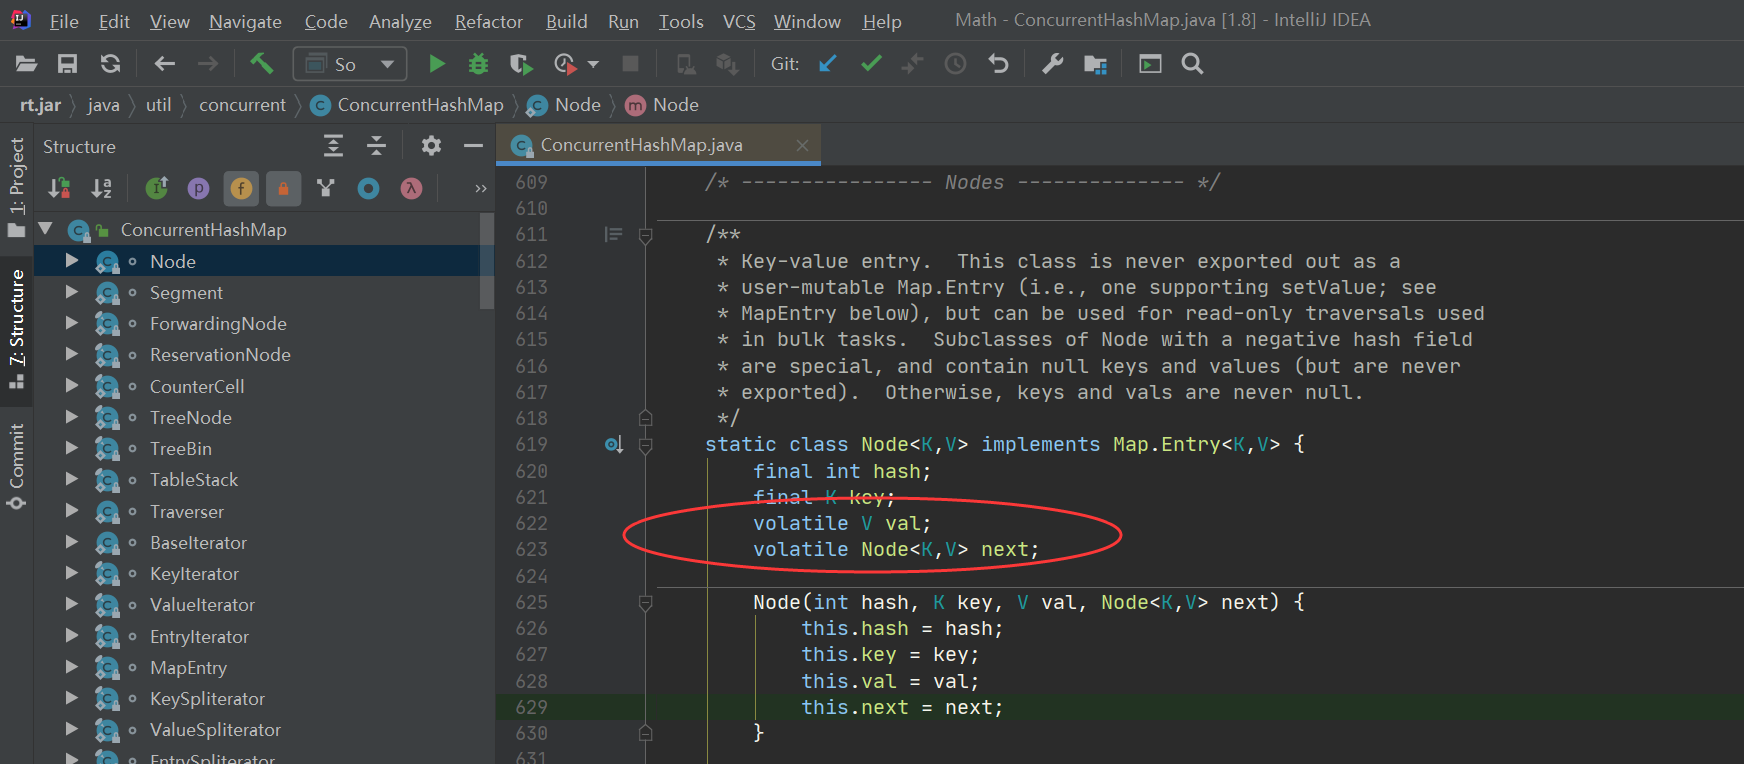
Task: Click the Open folder toolbar icon
Action: pyautogui.click(x=27, y=64)
